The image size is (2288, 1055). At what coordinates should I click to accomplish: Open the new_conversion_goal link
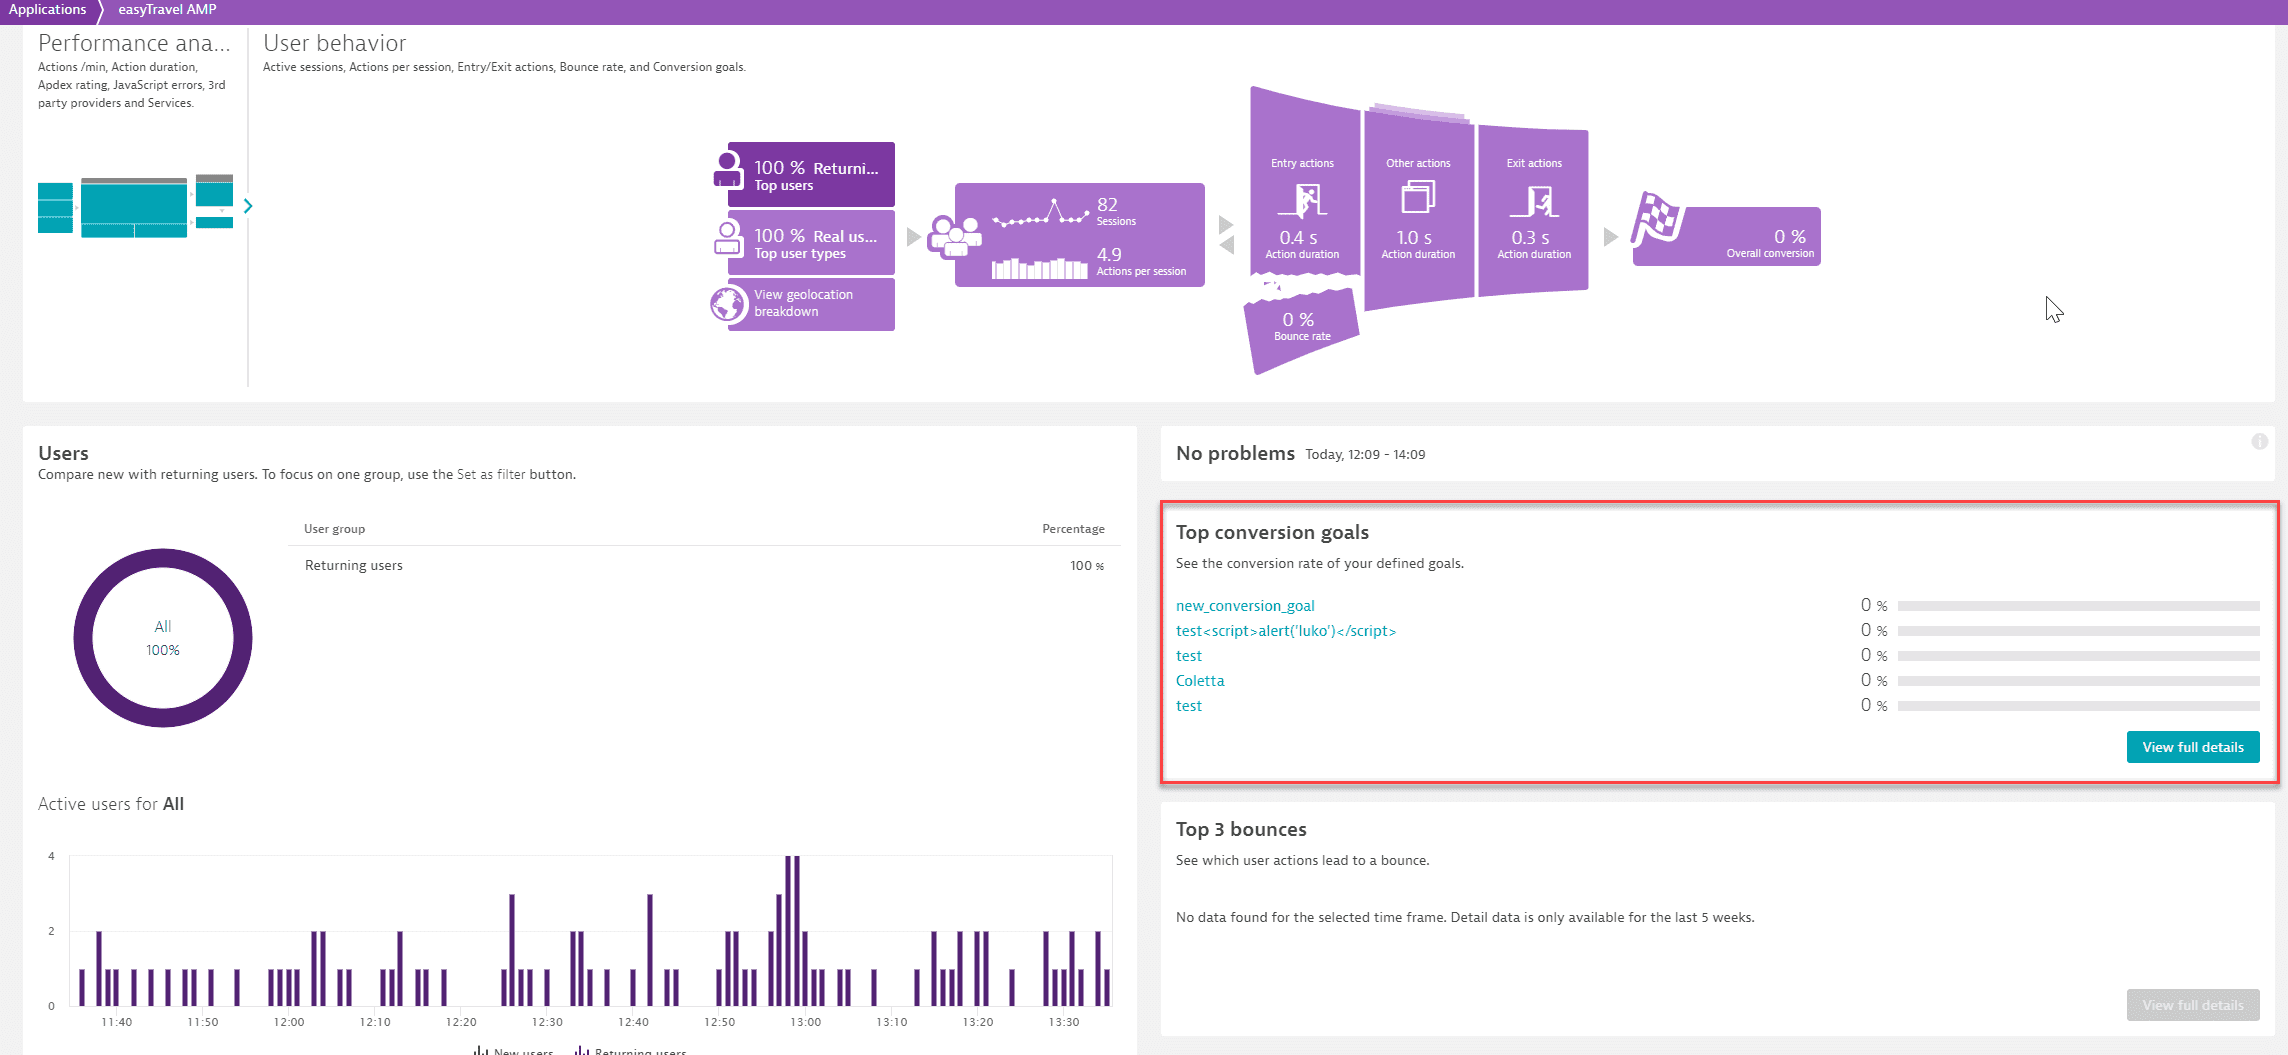(x=1245, y=606)
